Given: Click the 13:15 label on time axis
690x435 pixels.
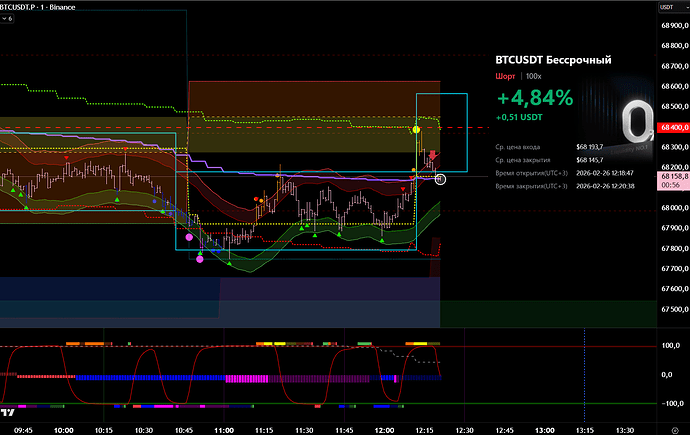Looking at the screenshot, I should (585, 428).
